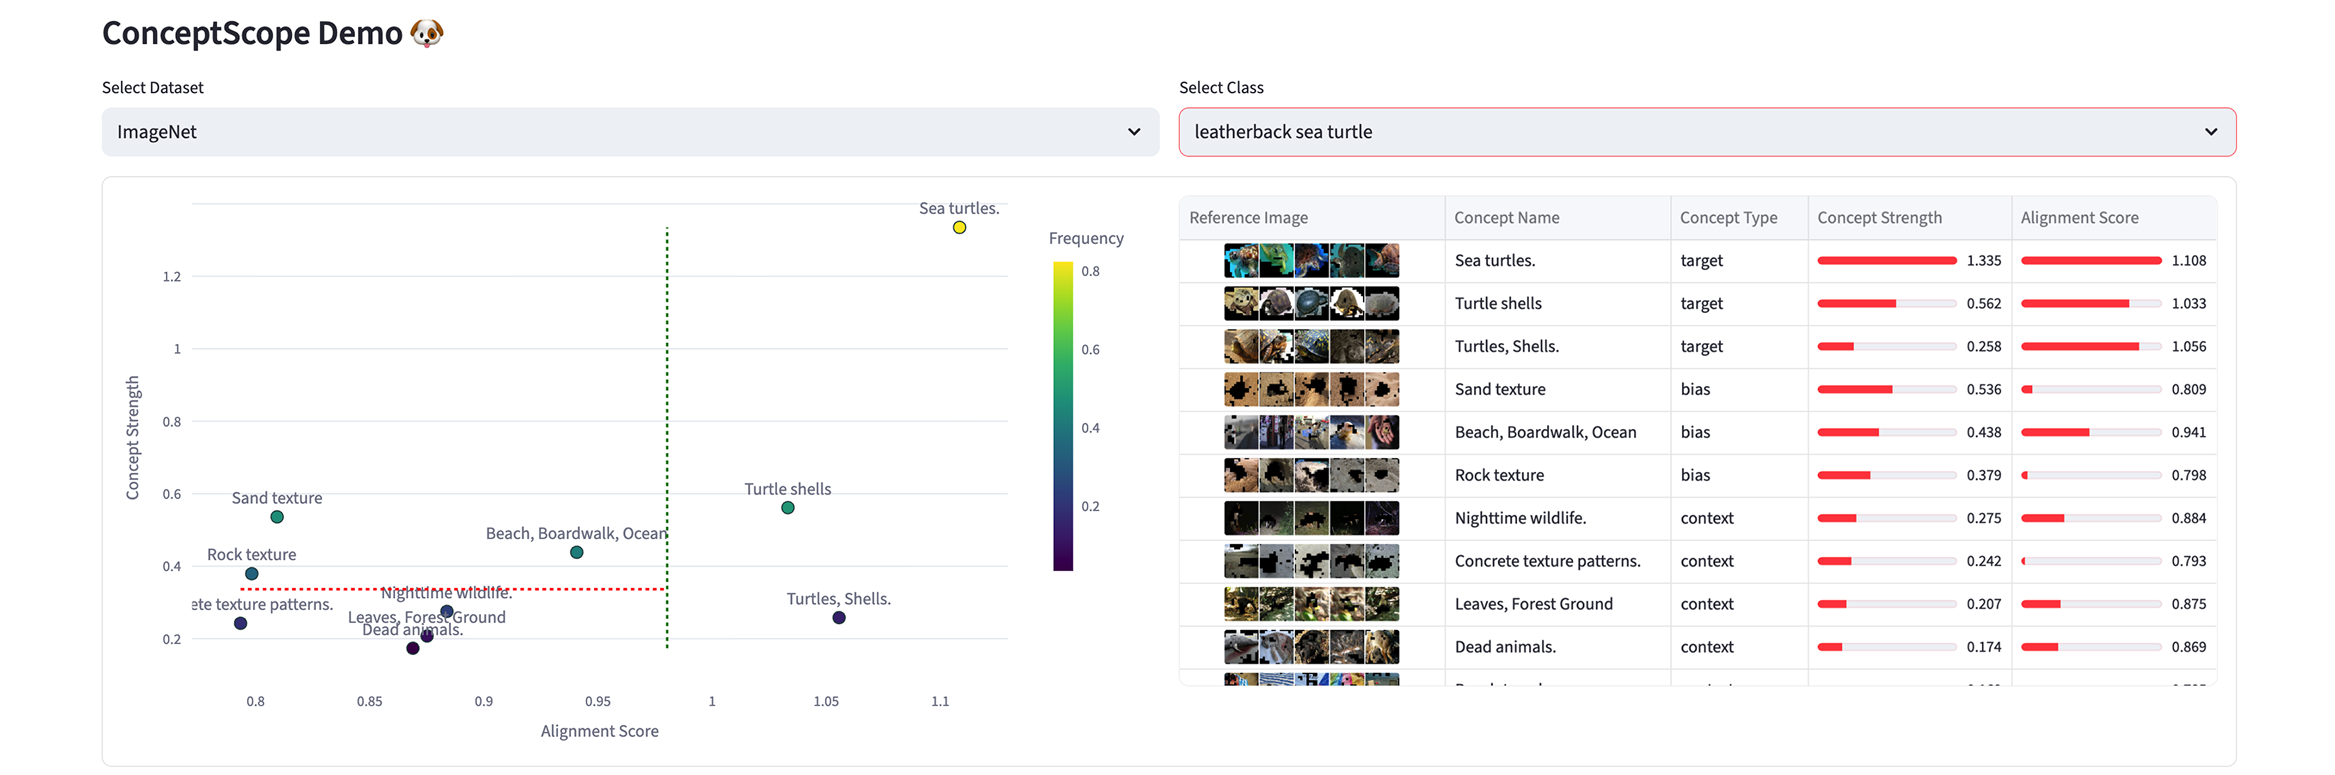Select the 'Sea turtles.' concept name cell
The height and width of the screenshot is (775, 2335).
pyautogui.click(x=1557, y=261)
